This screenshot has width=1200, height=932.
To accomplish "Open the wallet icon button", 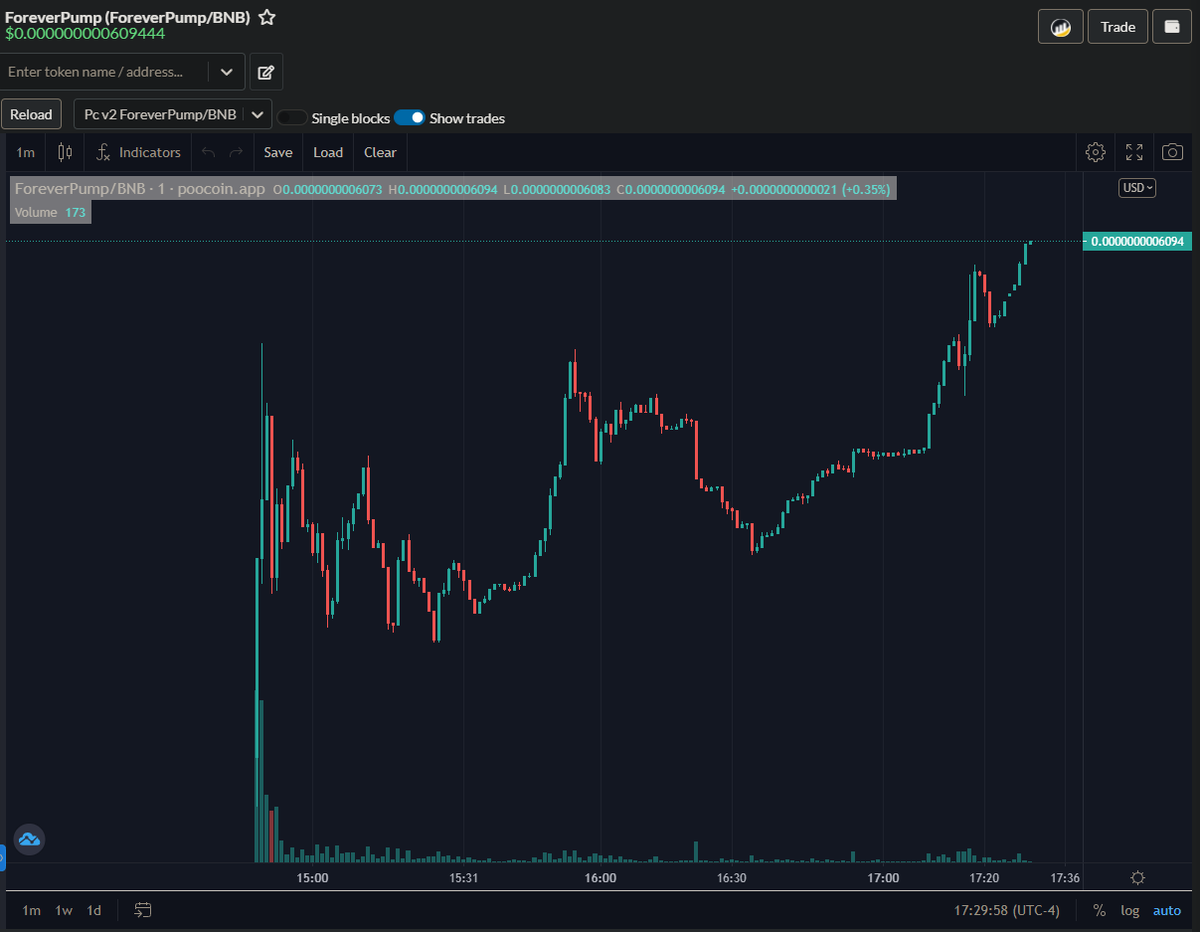I will pyautogui.click(x=1172, y=27).
